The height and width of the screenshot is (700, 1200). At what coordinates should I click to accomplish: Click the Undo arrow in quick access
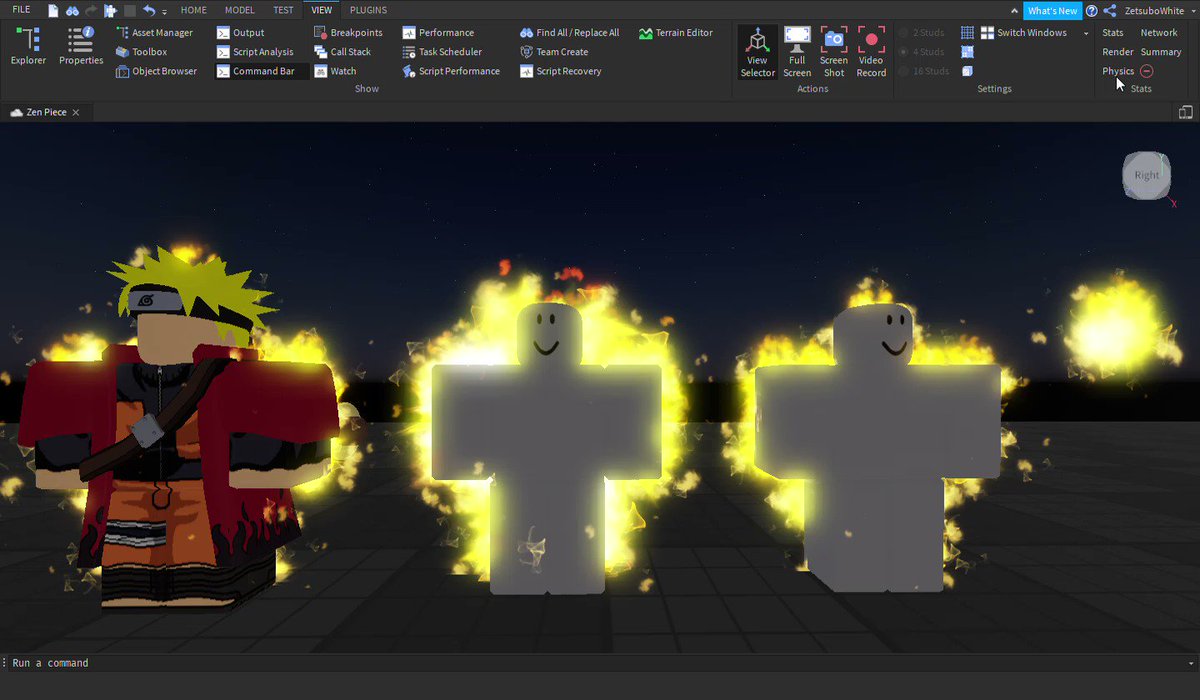click(148, 10)
